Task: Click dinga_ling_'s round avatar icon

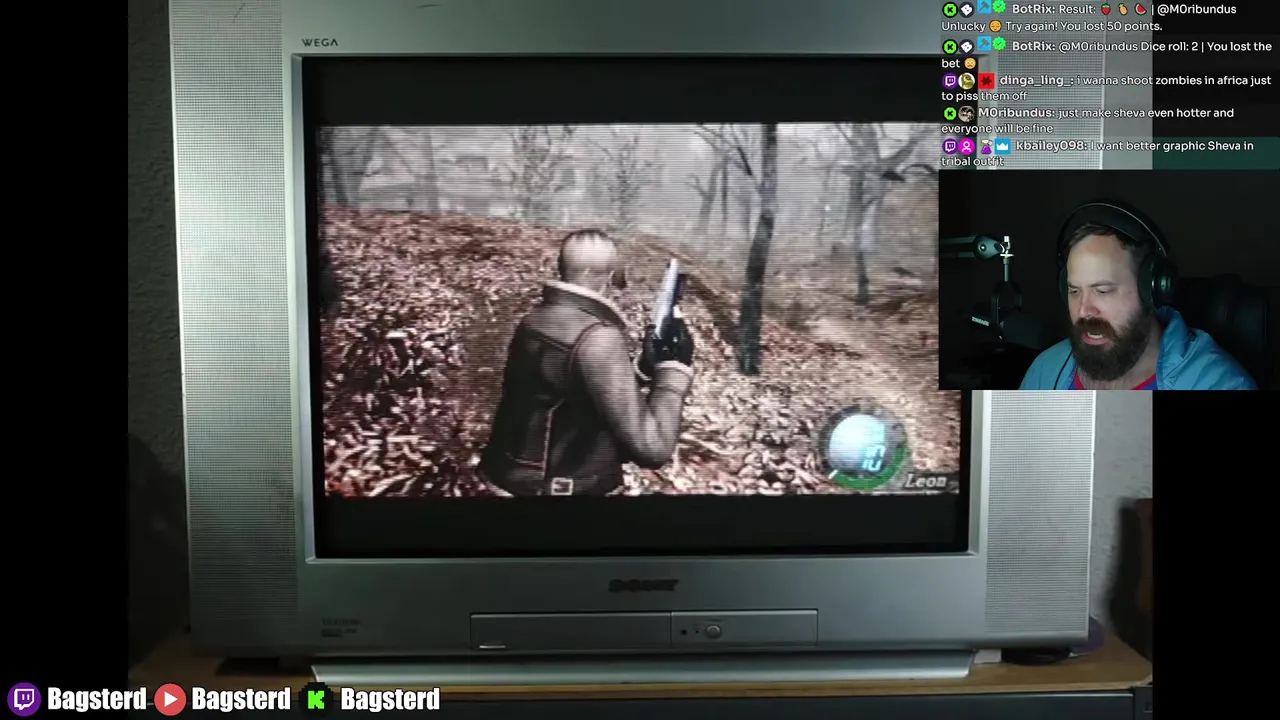Action: pos(967,81)
